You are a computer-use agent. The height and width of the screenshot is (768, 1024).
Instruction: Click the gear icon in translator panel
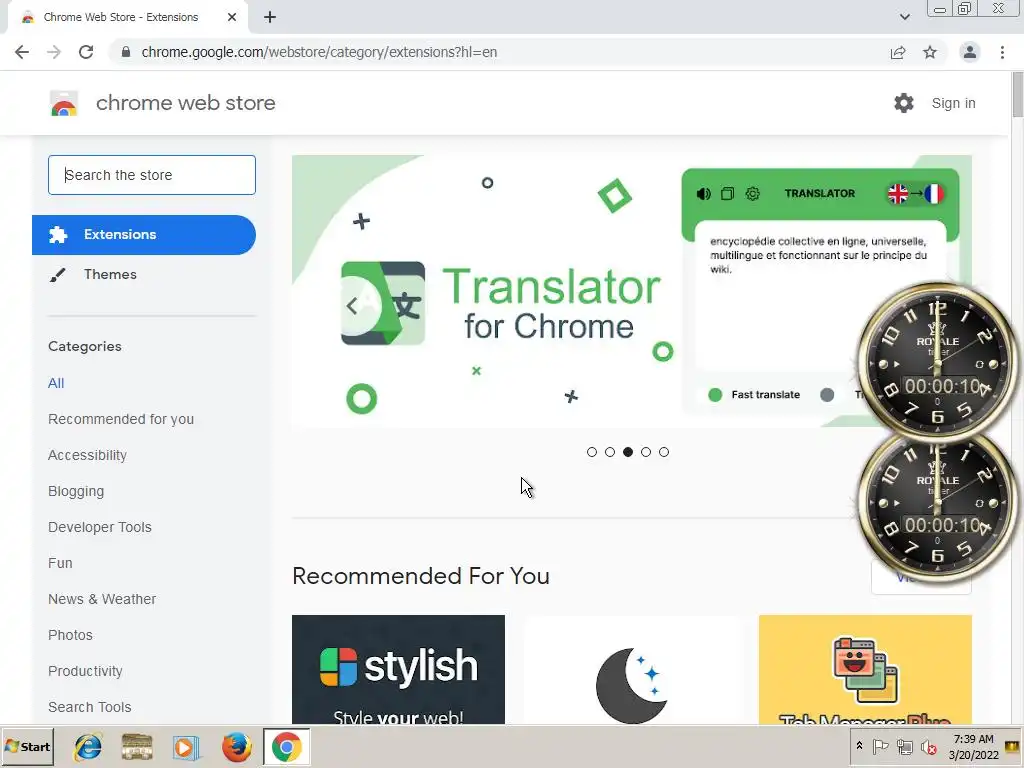pyautogui.click(x=752, y=194)
